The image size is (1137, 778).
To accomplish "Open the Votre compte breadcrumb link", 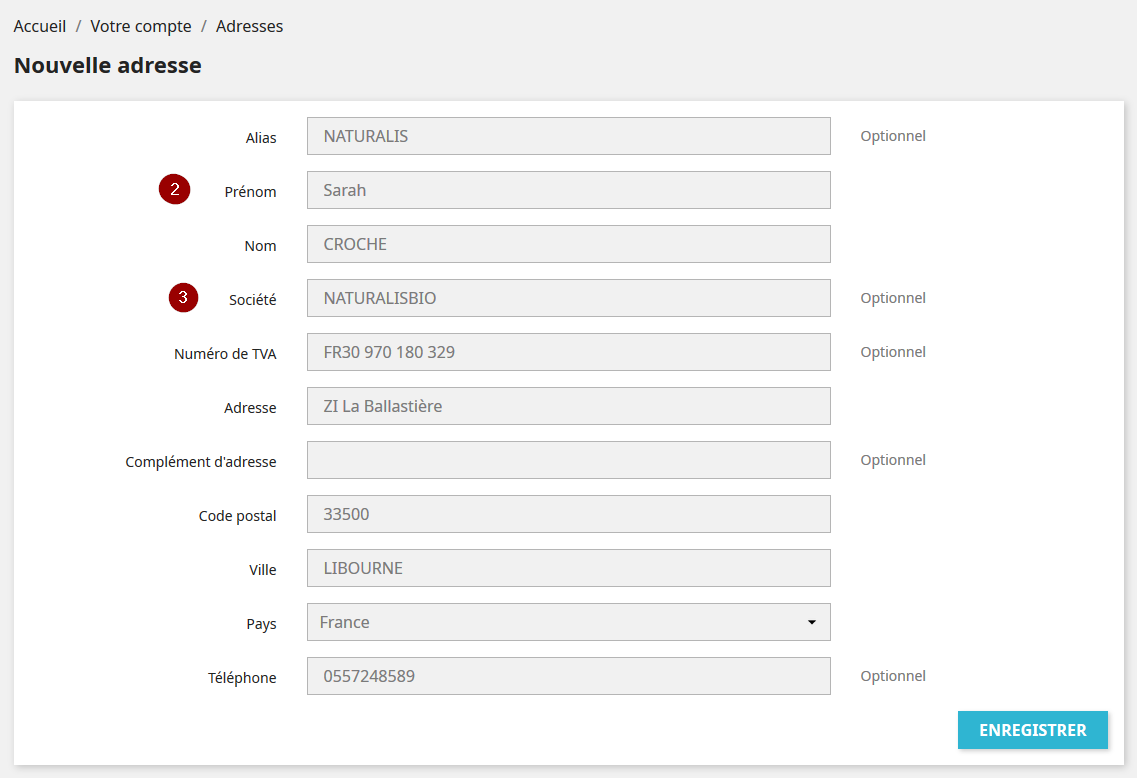I will pyautogui.click(x=141, y=26).
